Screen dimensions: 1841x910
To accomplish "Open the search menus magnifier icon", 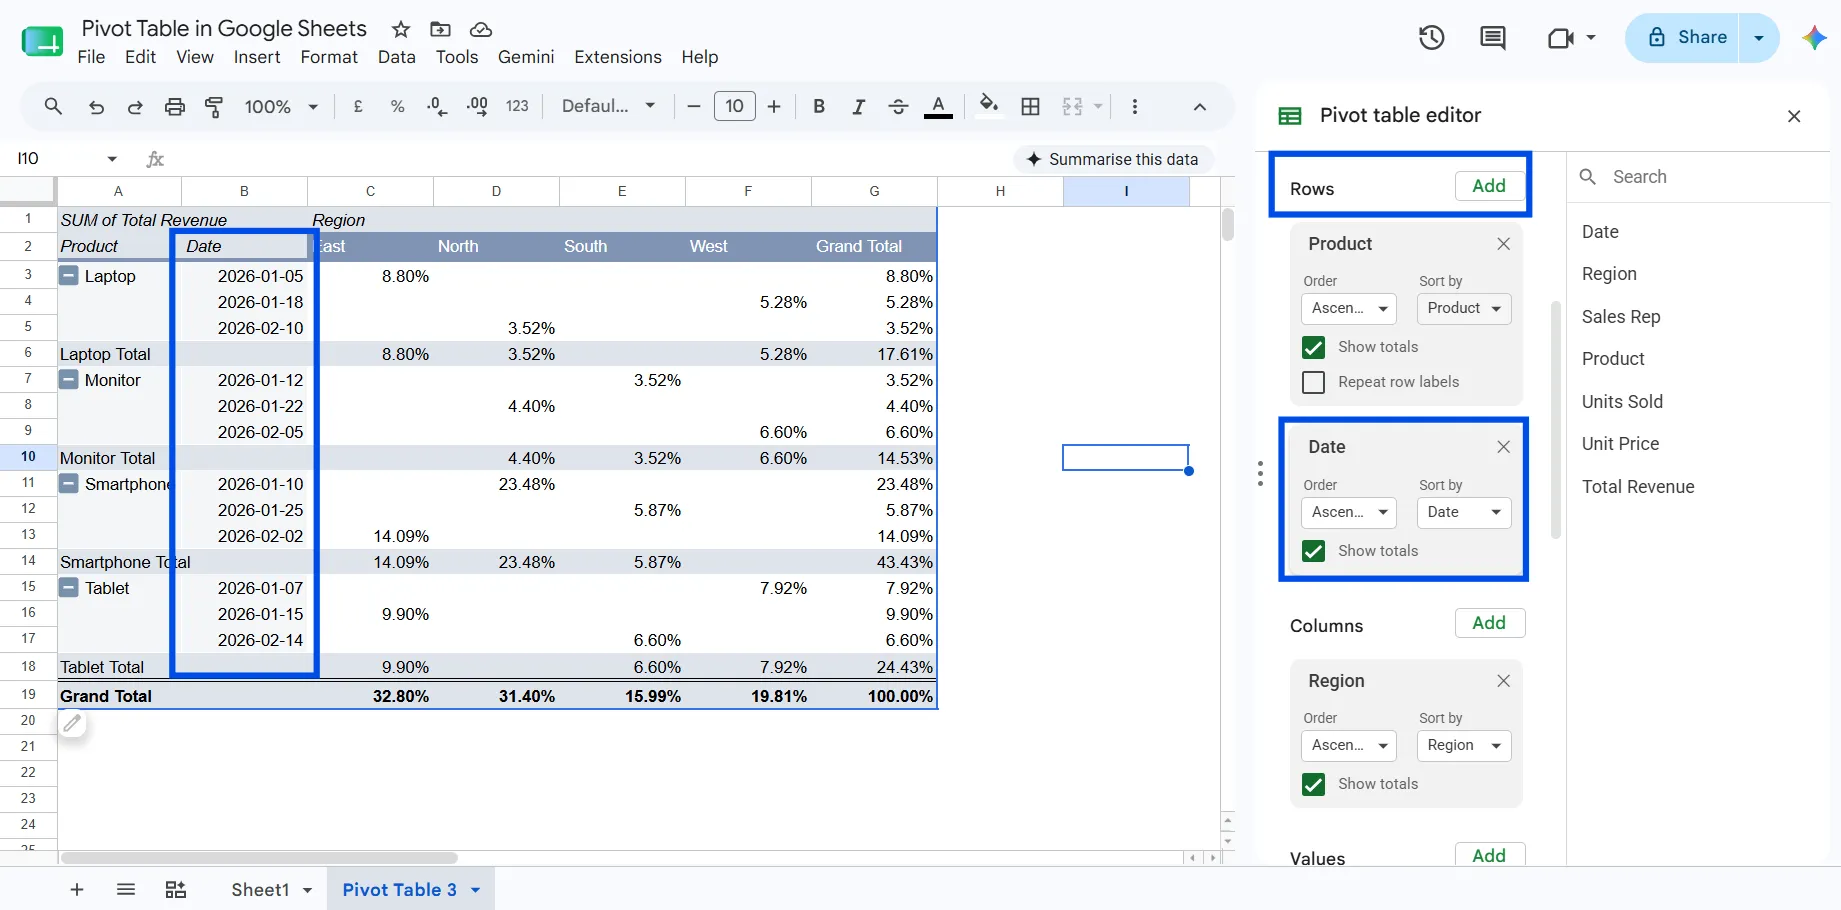I will coord(53,106).
